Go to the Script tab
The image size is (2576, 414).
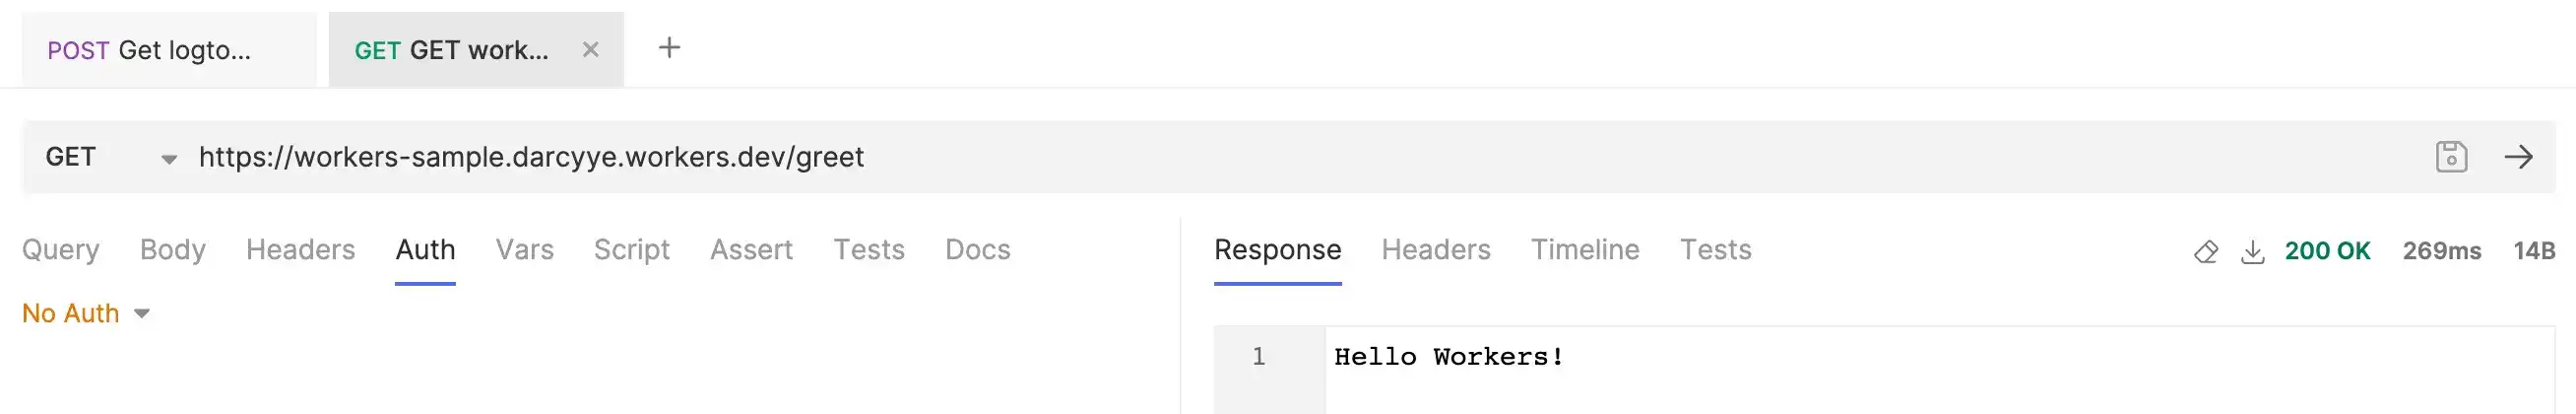(x=631, y=250)
